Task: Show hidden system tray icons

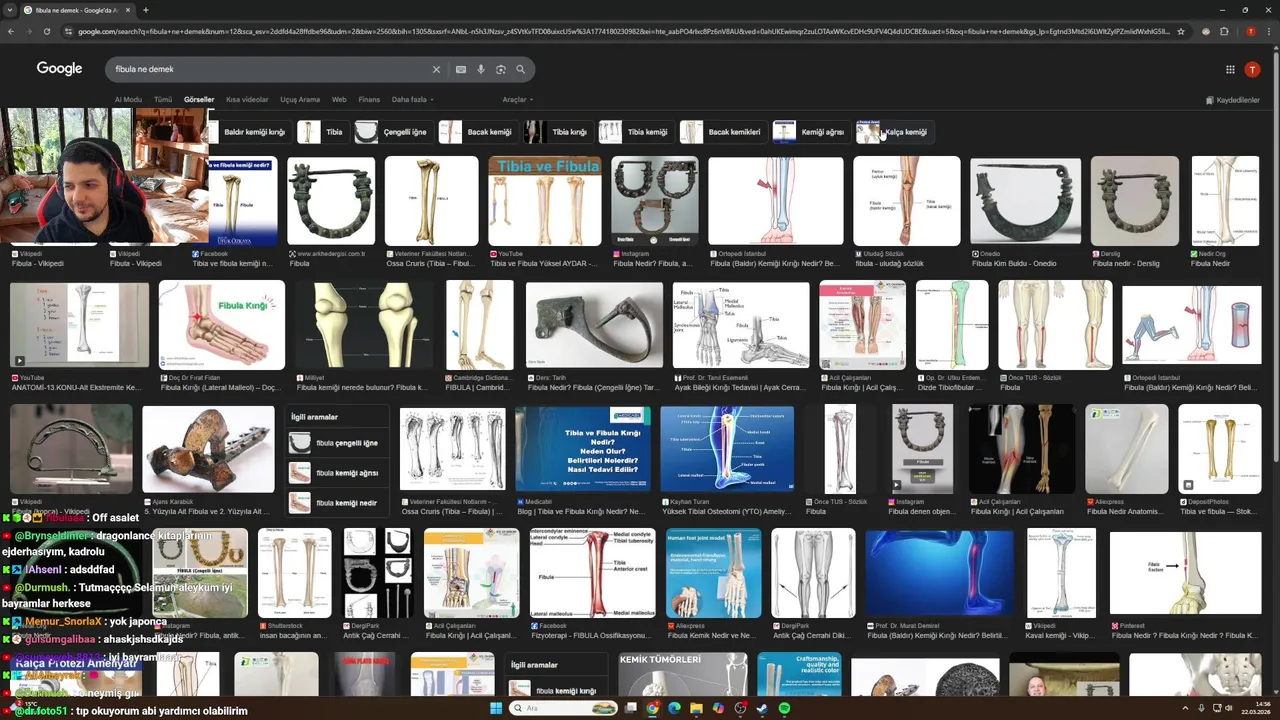Action: click(1185, 708)
